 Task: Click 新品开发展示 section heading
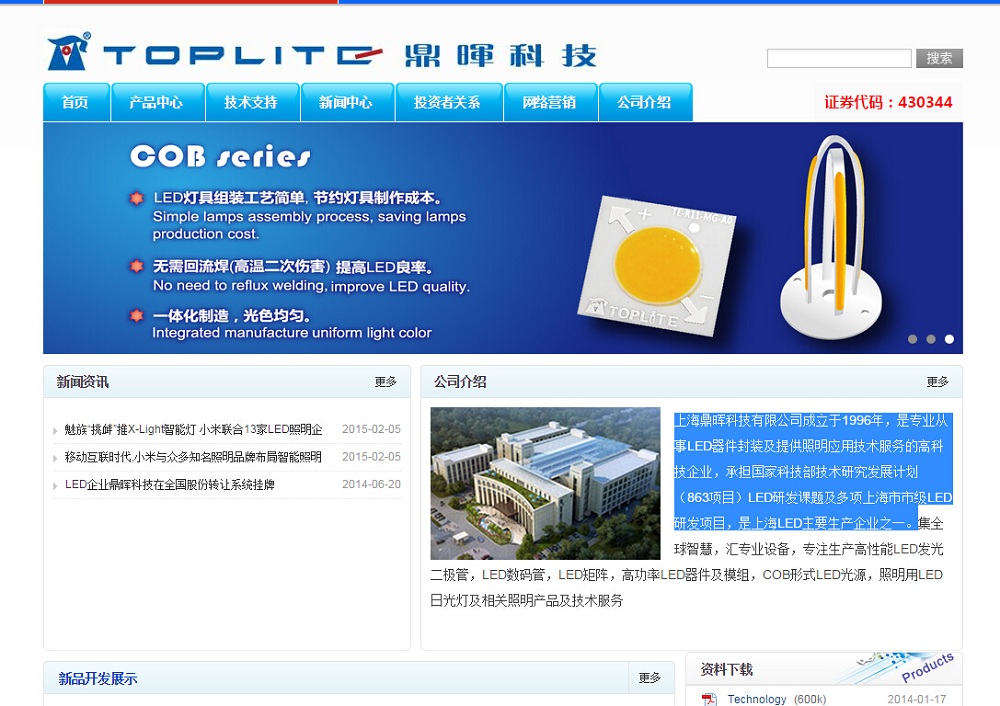point(98,679)
